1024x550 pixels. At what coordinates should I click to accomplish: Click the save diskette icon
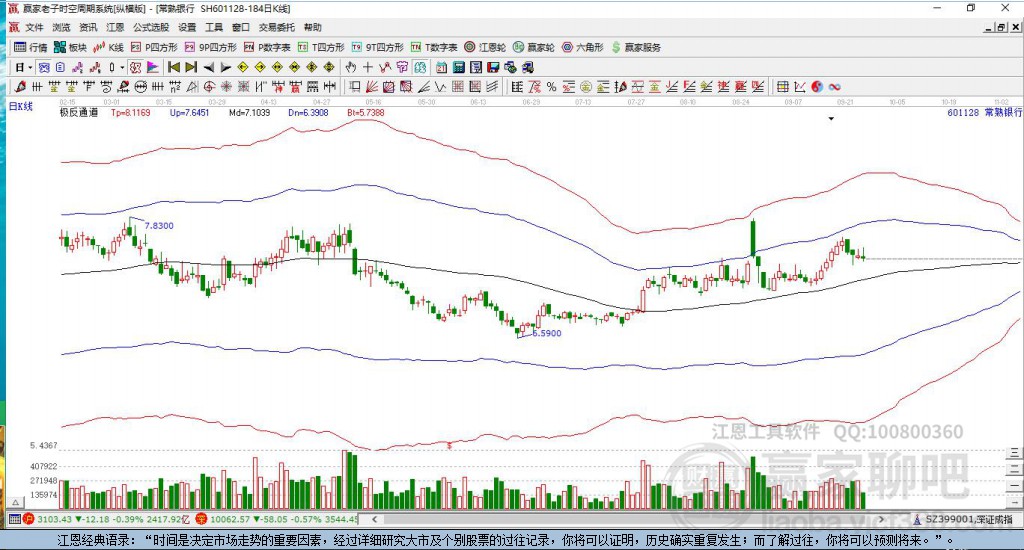point(493,67)
